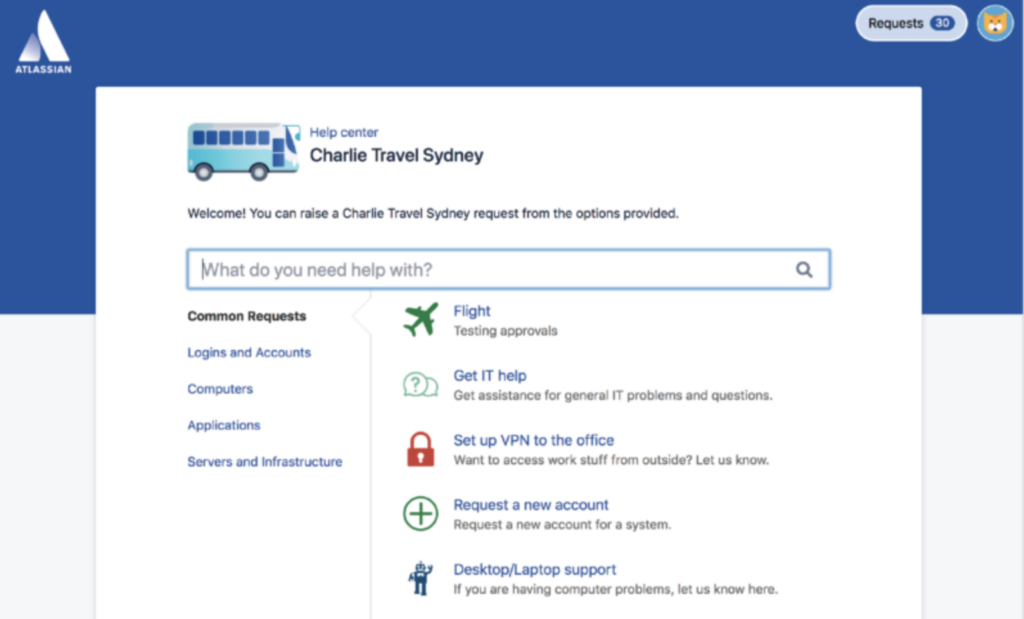Go to Servers and Infrastructure category
This screenshot has height=619, width=1024.
click(x=264, y=462)
